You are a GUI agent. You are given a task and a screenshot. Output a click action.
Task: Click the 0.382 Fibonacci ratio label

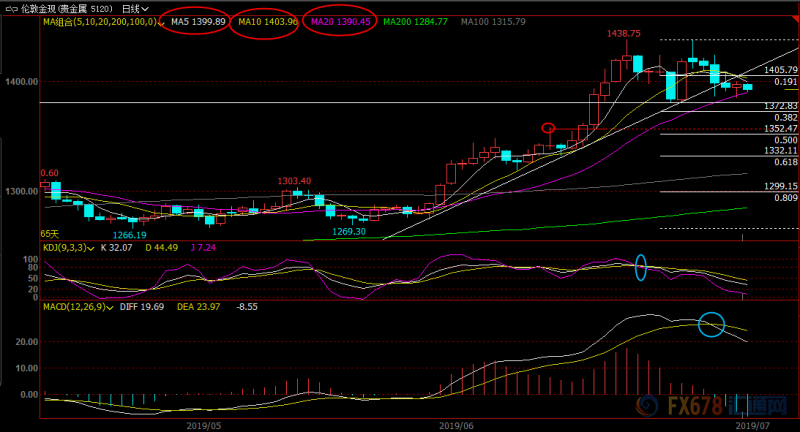pyautogui.click(x=786, y=118)
